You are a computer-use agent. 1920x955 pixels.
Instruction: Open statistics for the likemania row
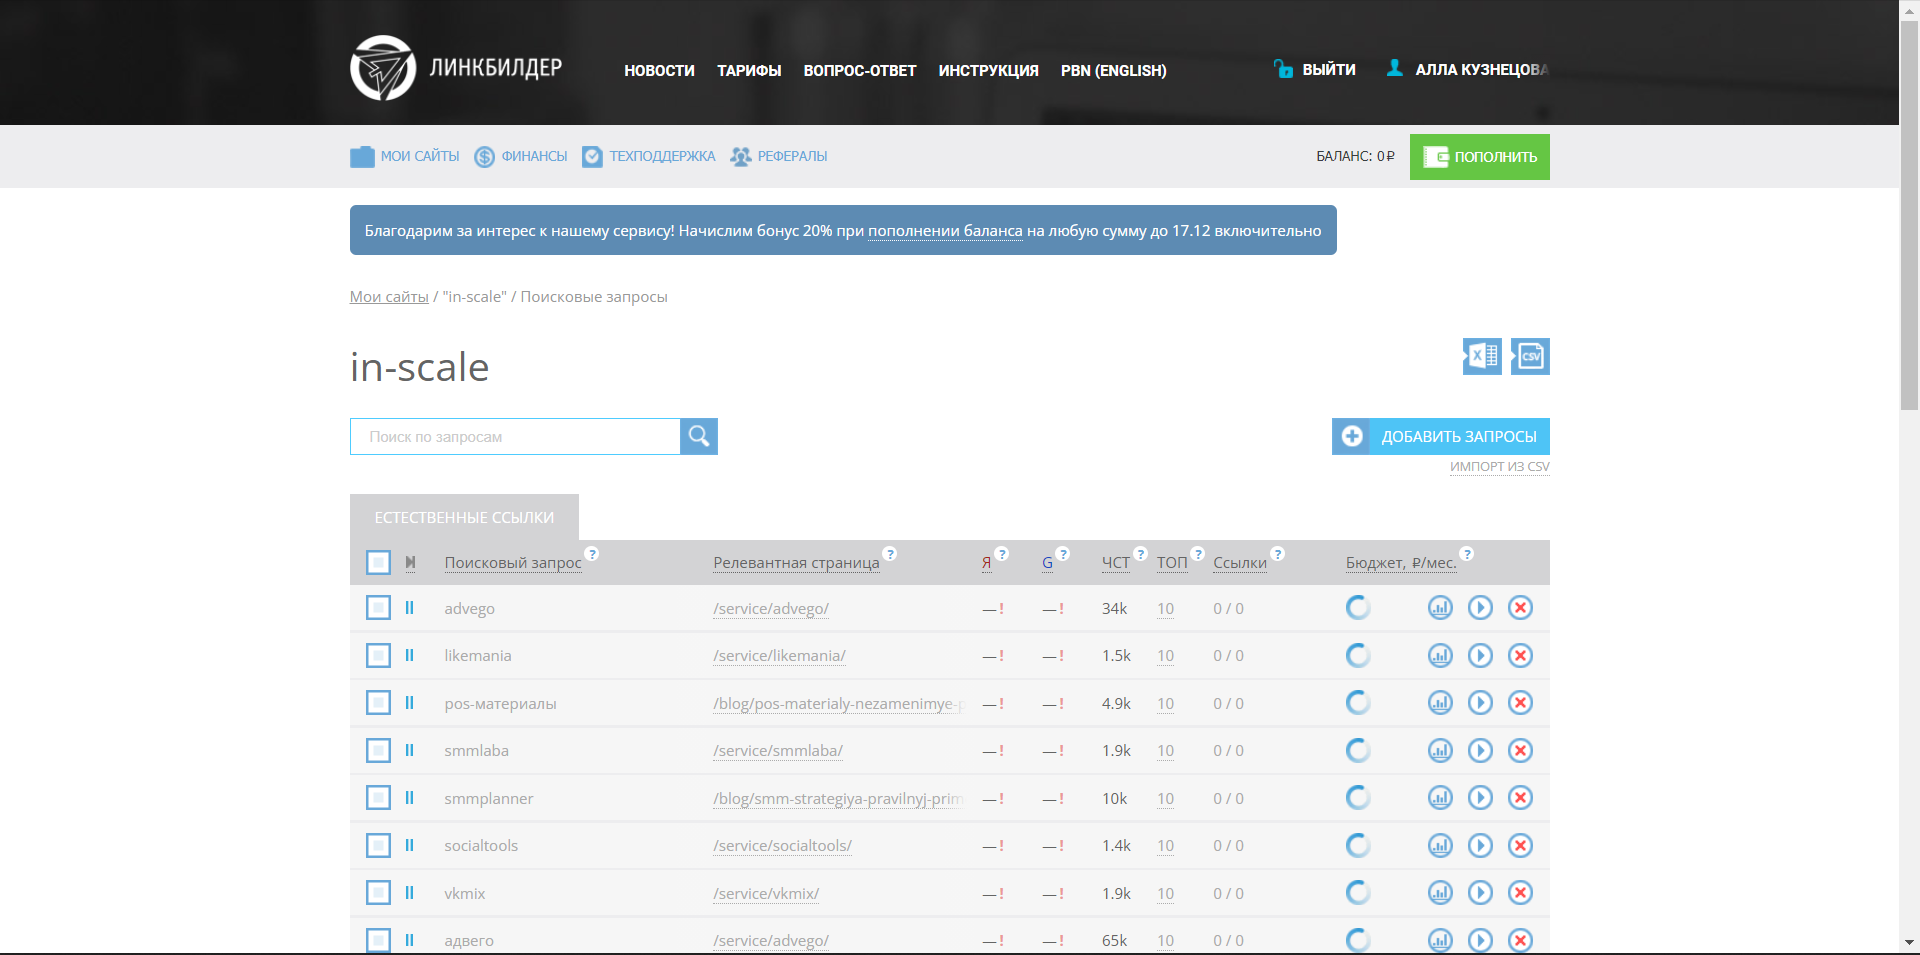point(1440,655)
